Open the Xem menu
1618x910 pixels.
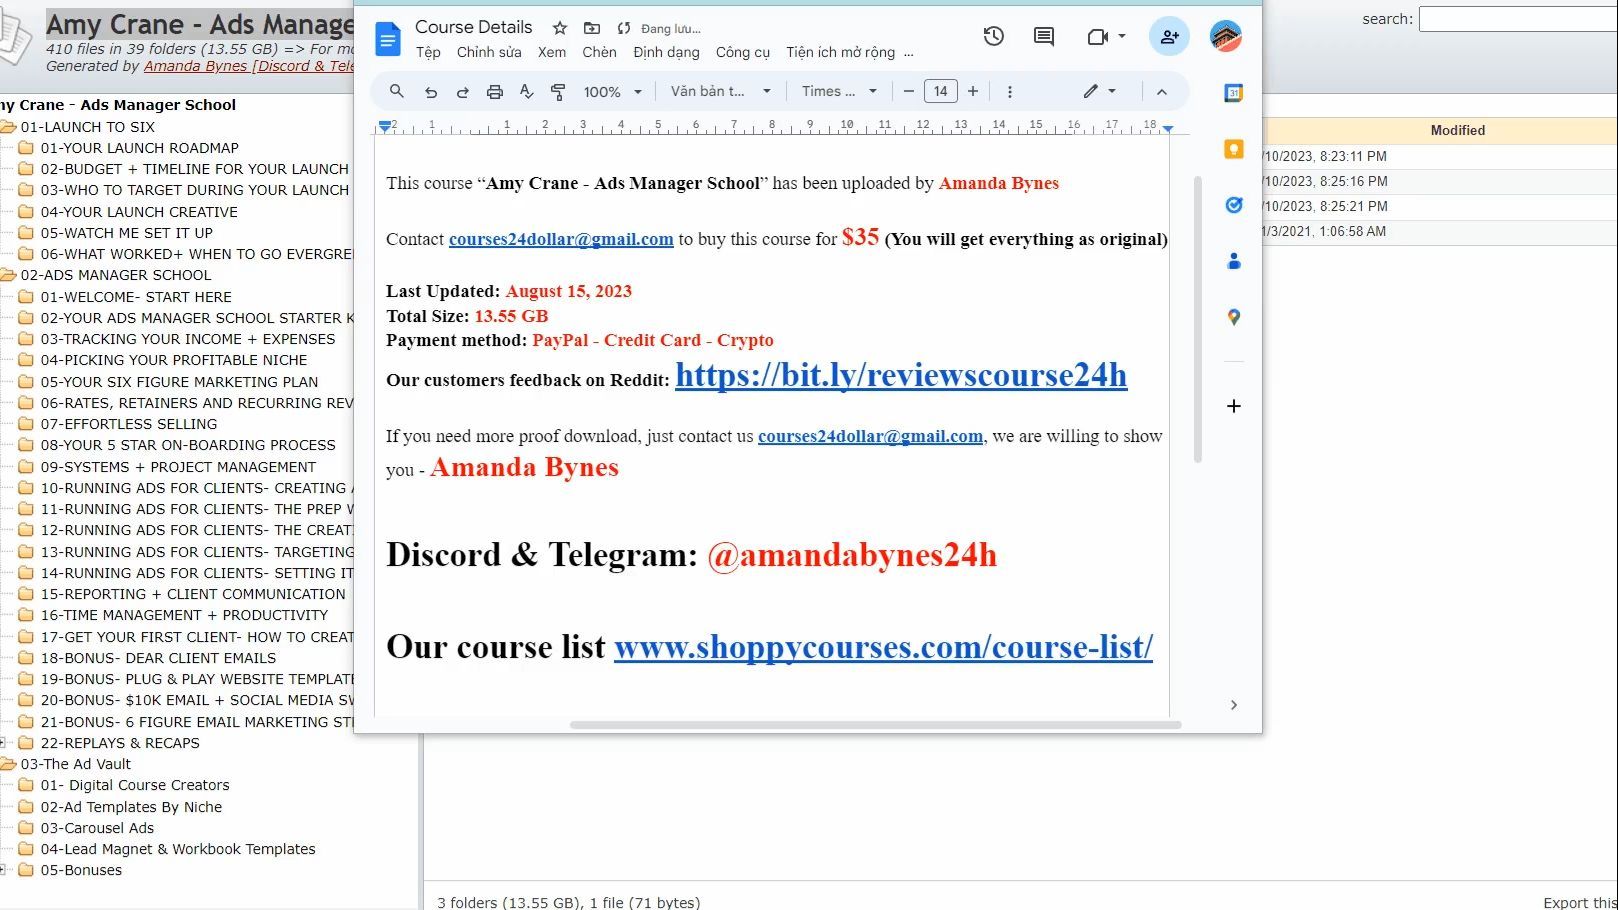click(552, 52)
